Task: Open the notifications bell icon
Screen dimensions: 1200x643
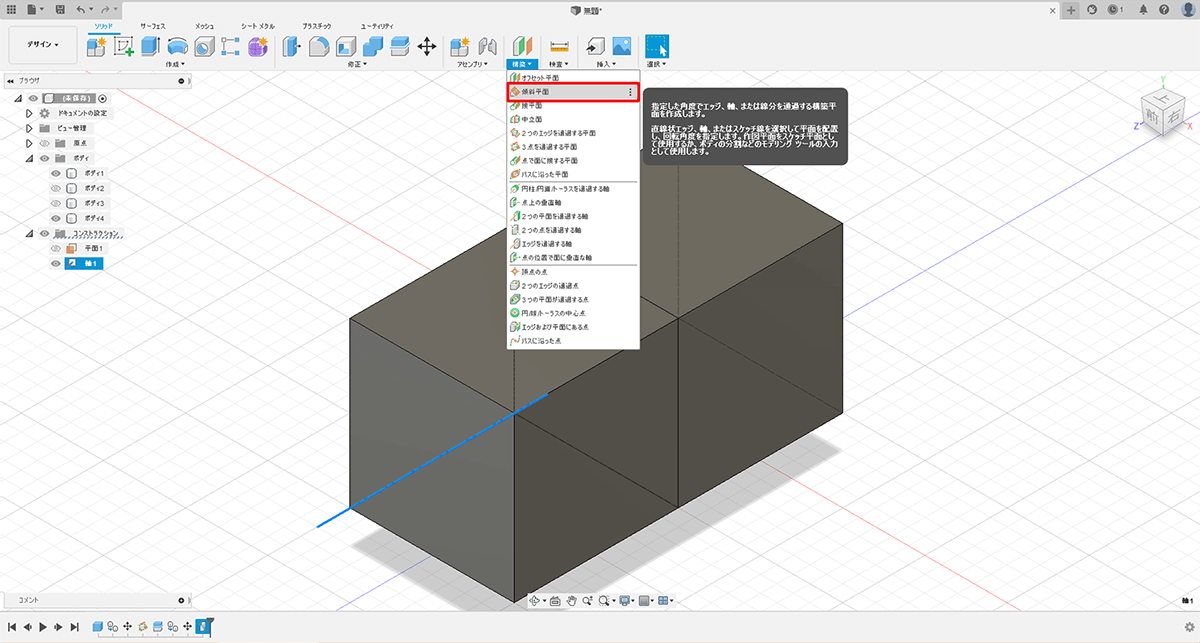Action: (x=1142, y=9)
